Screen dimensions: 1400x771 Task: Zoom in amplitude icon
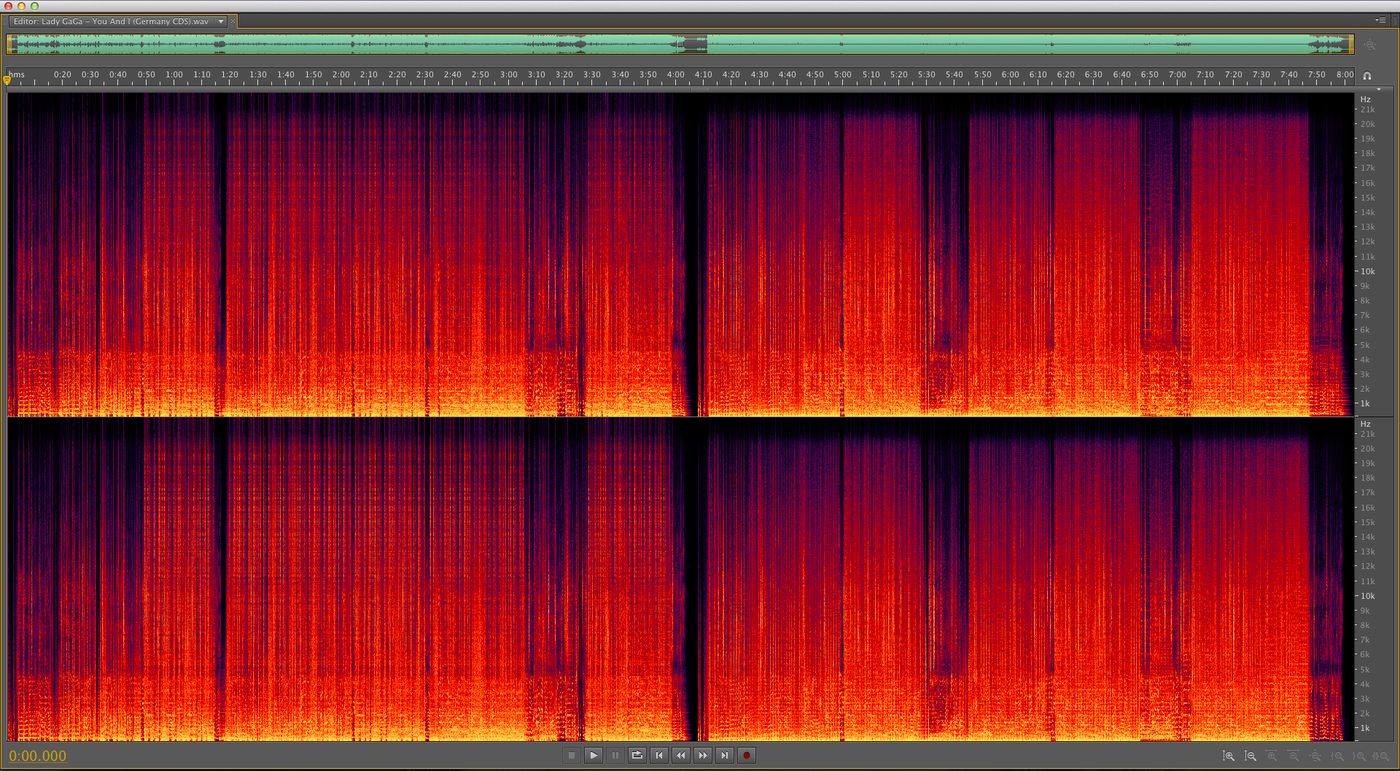(x=1229, y=756)
